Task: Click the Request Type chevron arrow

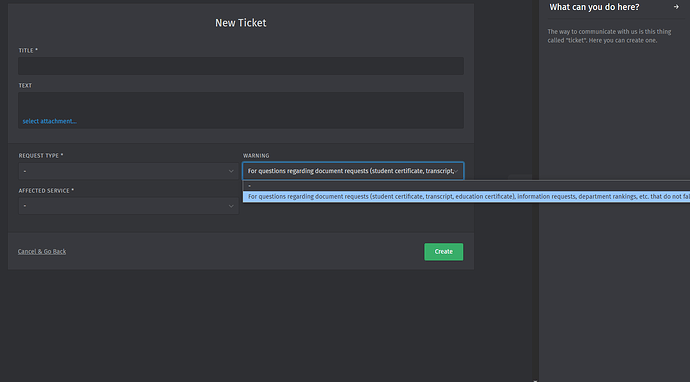Action: (231, 171)
